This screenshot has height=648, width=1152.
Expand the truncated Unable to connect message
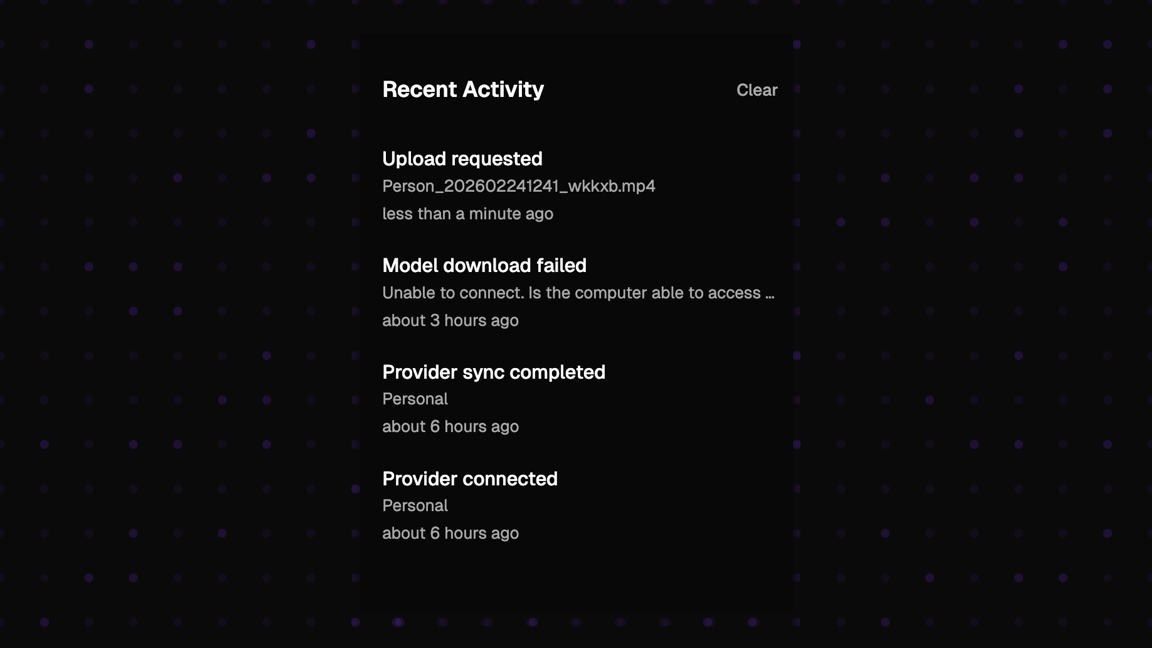pos(579,293)
